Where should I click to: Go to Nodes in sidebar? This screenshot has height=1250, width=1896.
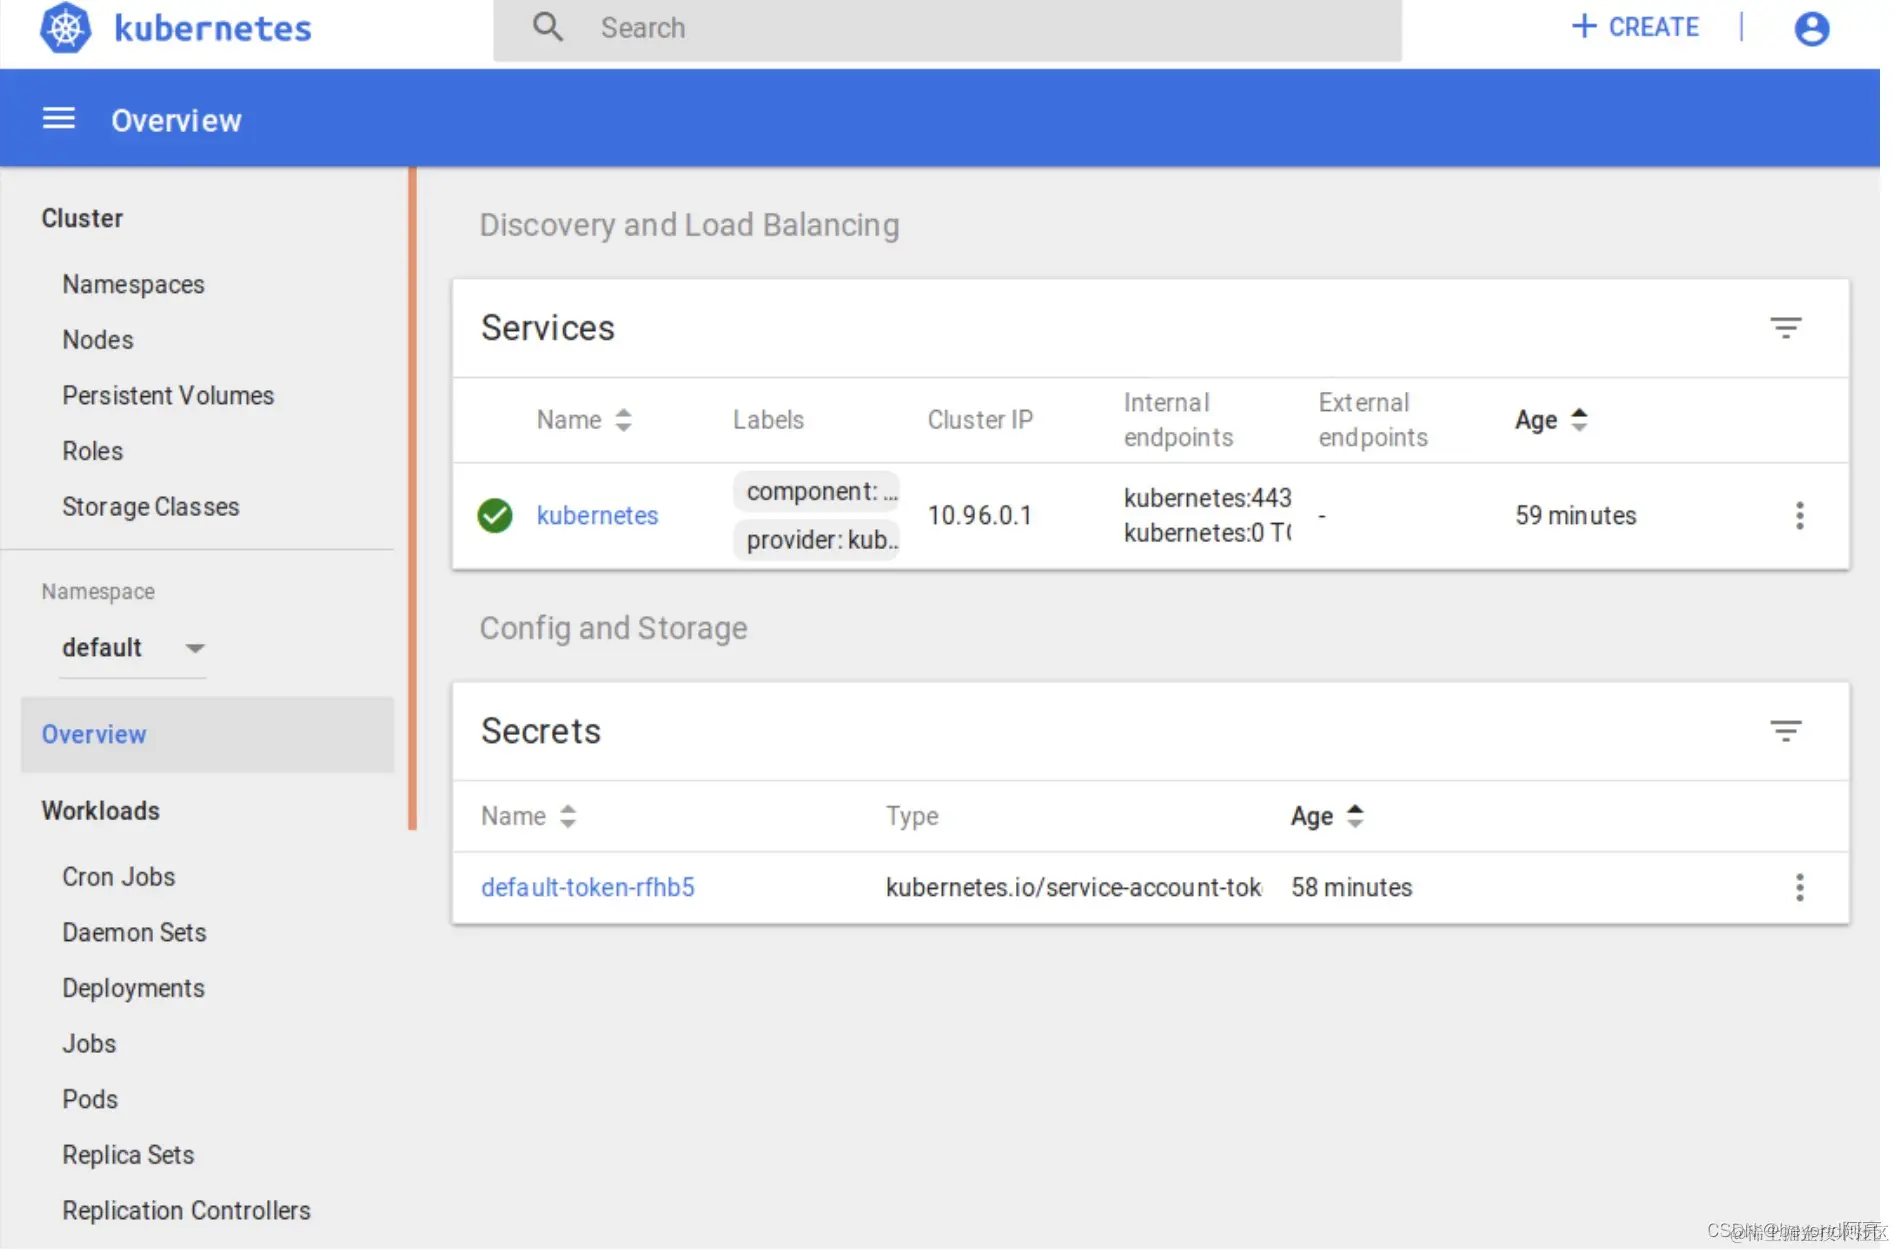coord(97,340)
